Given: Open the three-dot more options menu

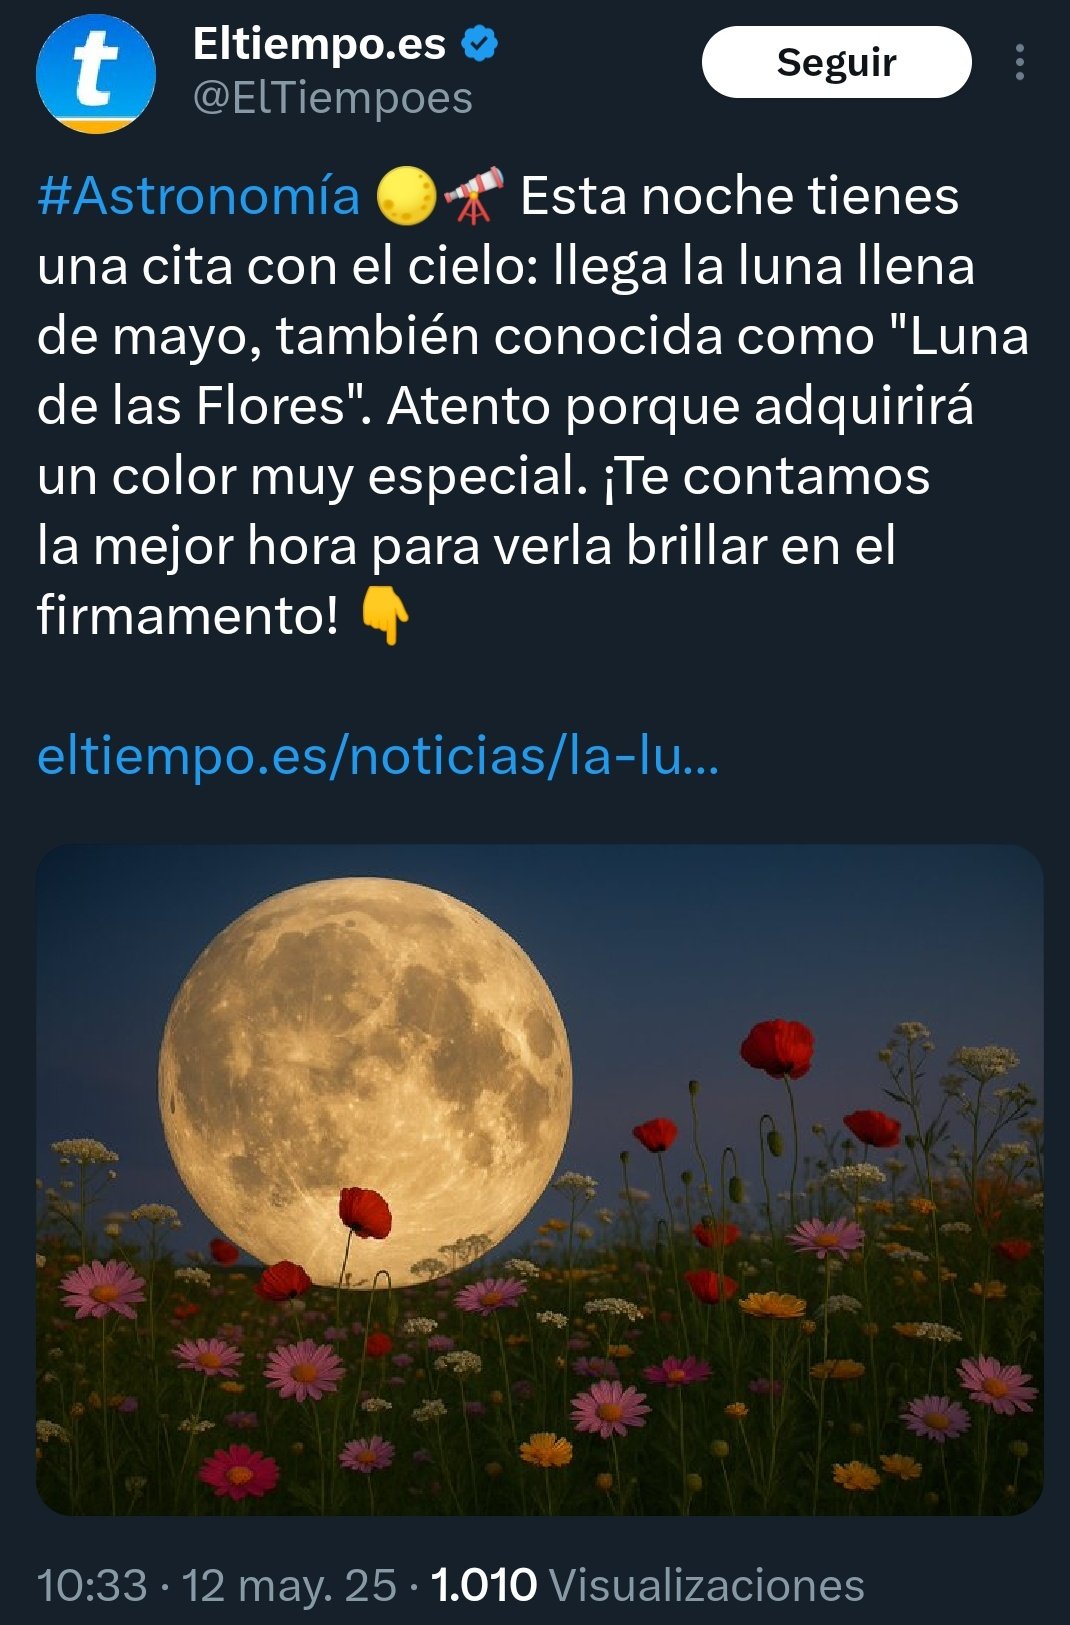Looking at the screenshot, I should click(x=1019, y=62).
